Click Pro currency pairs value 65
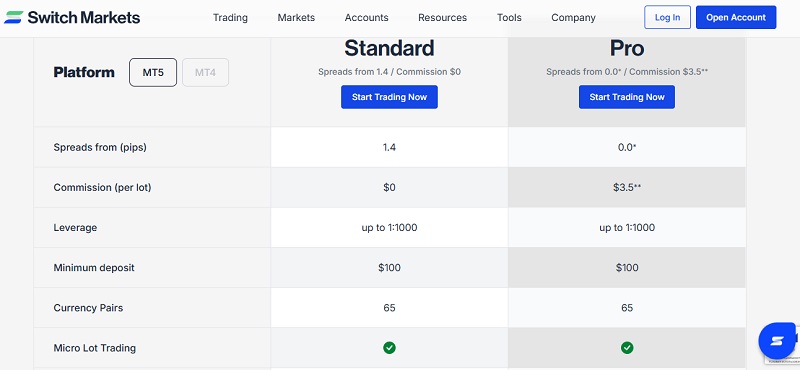Image resolution: width=800 pixels, height=370 pixels. point(627,308)
